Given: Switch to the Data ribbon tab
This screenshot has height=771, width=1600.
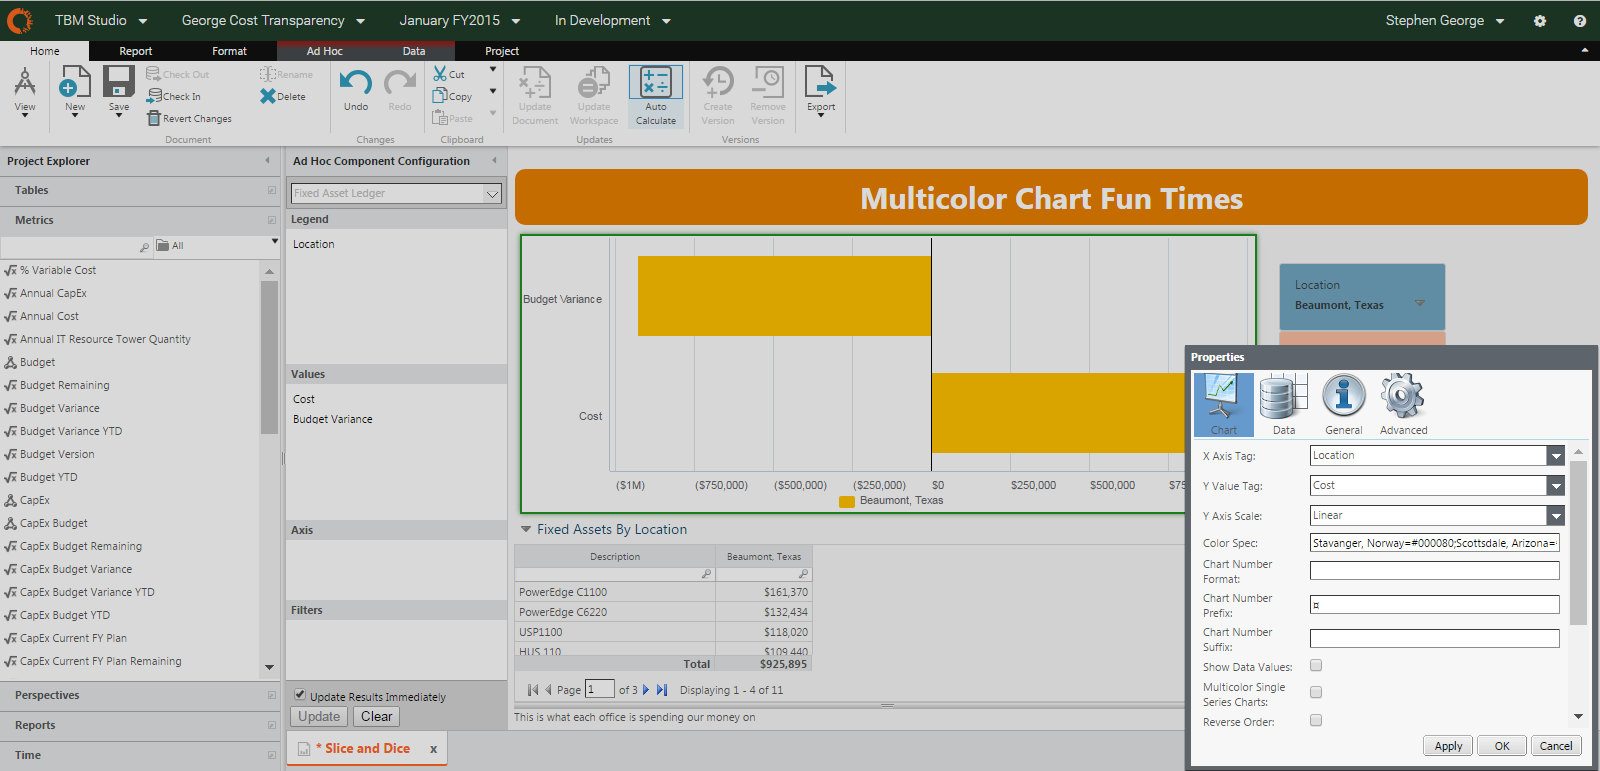Looking at the screenshot, I should coord(414,51).
